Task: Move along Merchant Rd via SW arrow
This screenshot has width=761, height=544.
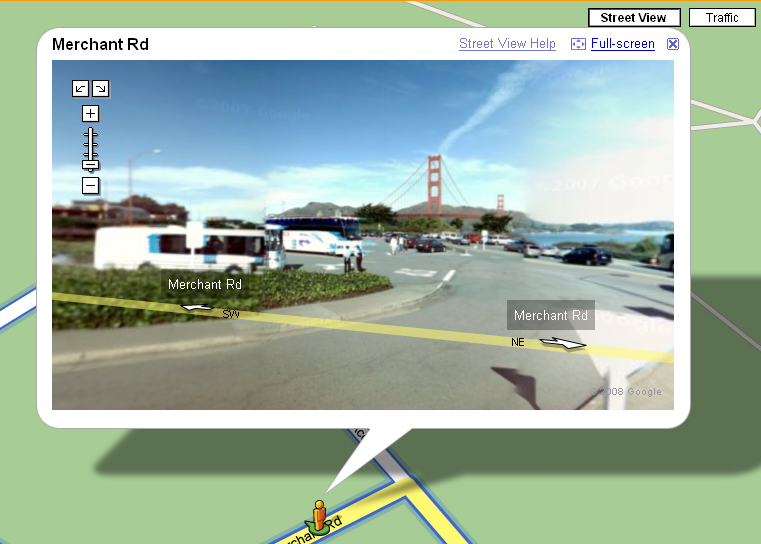Action: coord(197,307)
